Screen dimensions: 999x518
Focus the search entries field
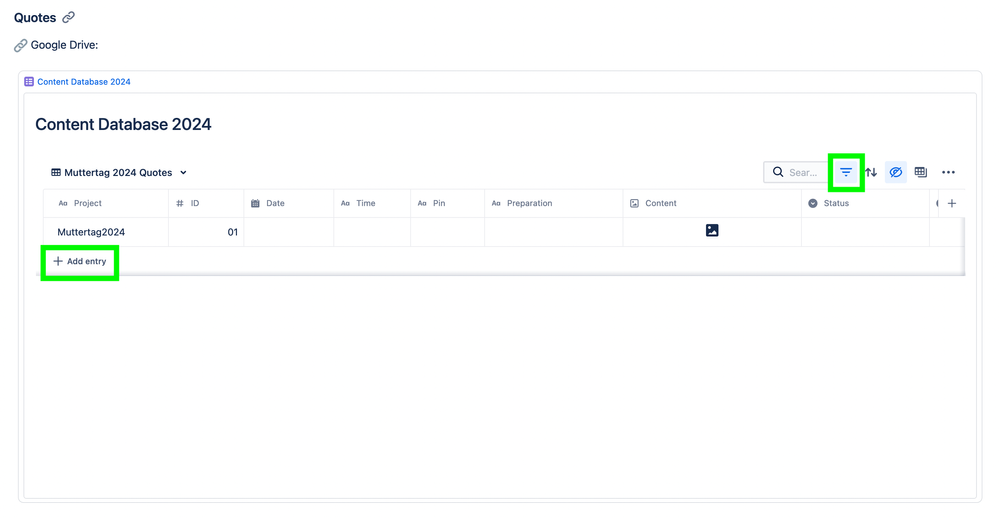tap(796, 172)
